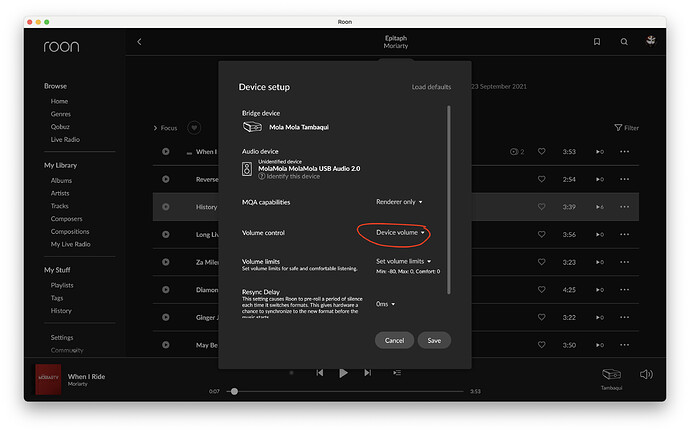Click the When I Ride album art thumbnail
The width and height of the screenshot is (690, 432).
pos(48,379)
